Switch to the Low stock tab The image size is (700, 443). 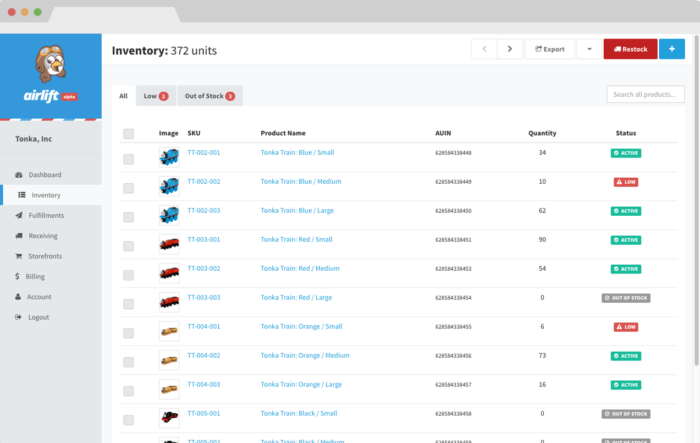tap(156, 96)
